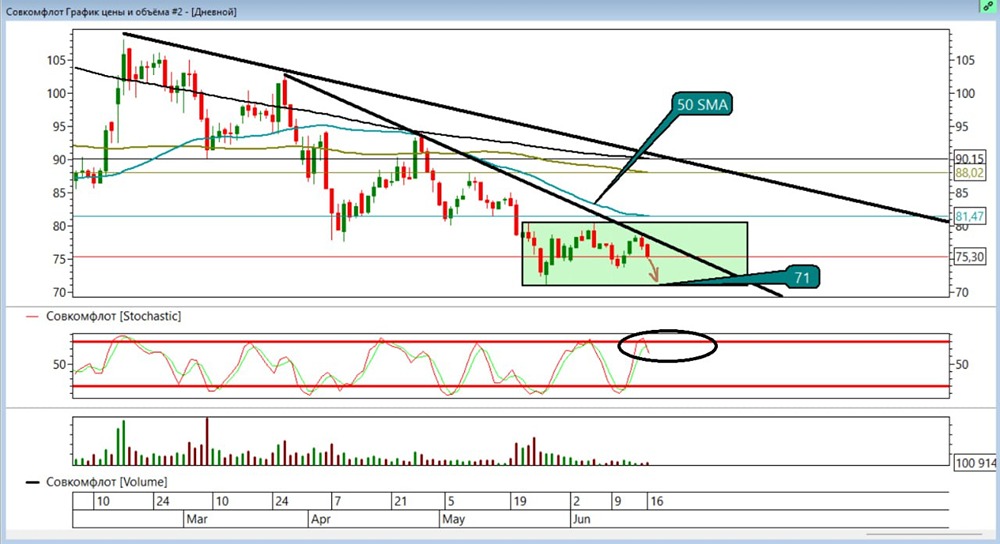The height and width of the screenshot is (544, 1000).
Task: Click the 'Apr' month label on timeline
Action: [x=320, y=519]
